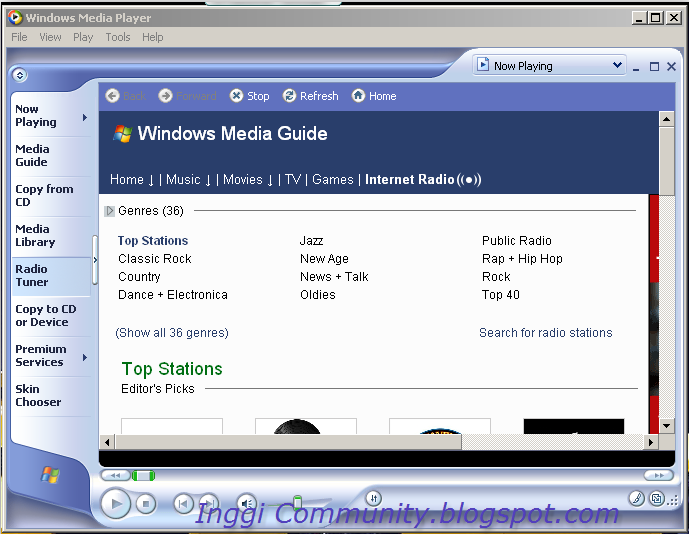Click the Windows logo at sidebar bottom

[50, 475]
